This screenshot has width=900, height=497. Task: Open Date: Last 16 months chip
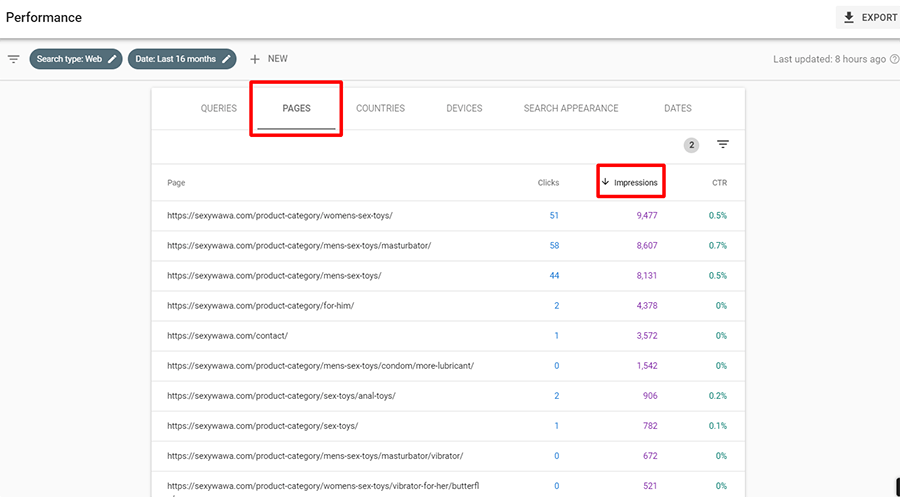pos(182,59)
